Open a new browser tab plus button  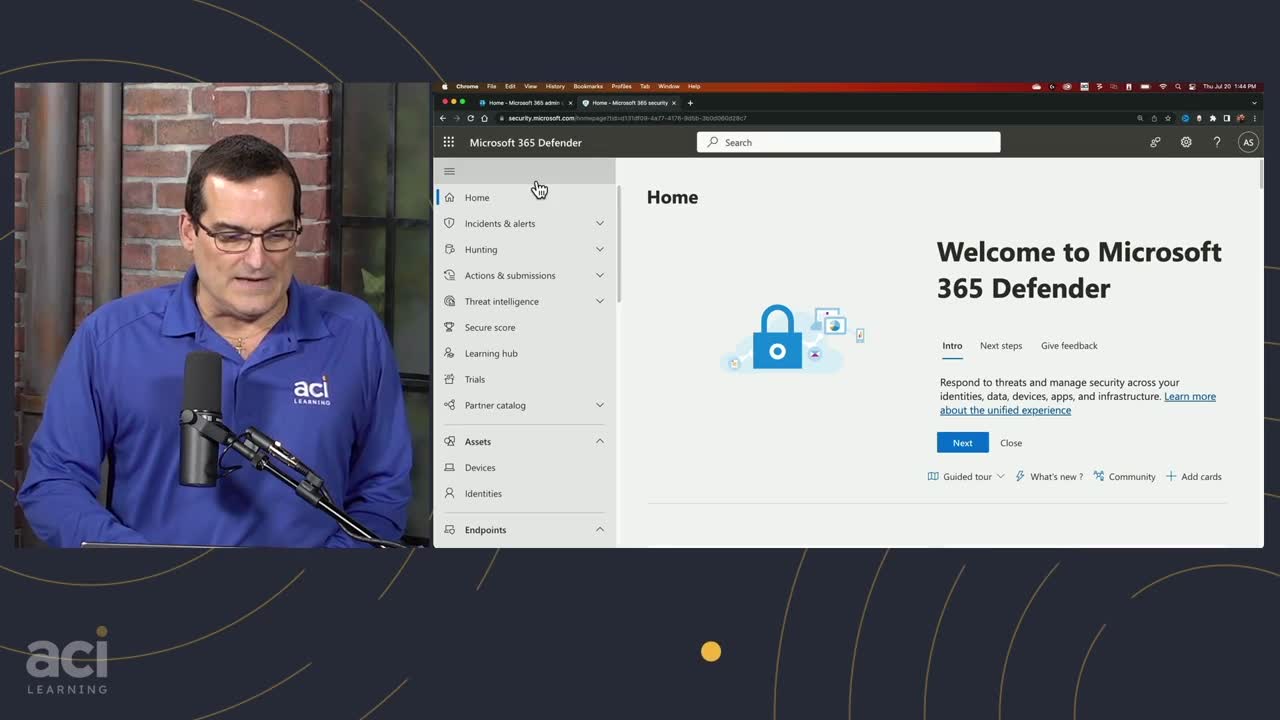[x=690, y=103]
